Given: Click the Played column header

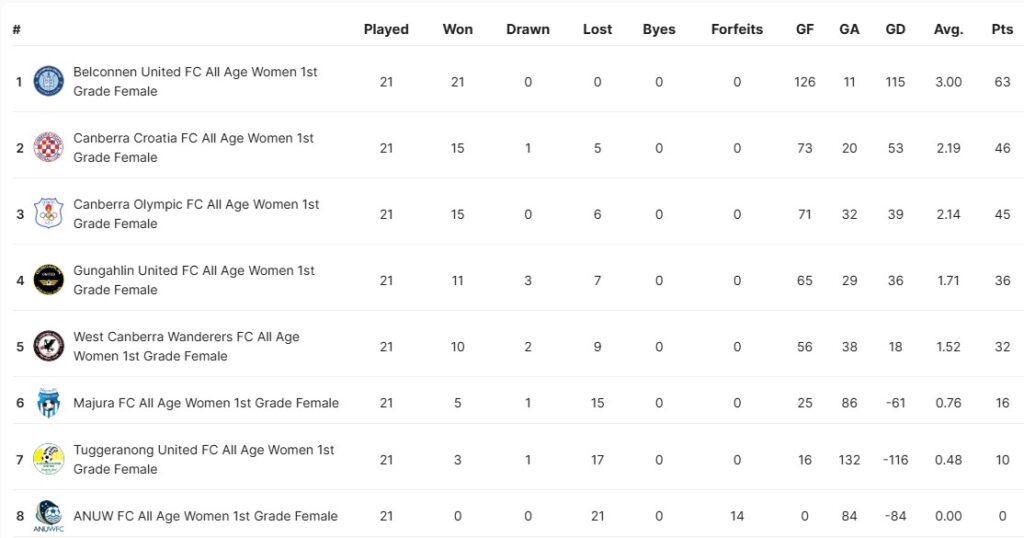Looking at the screenshot, I should pyautogui.click(x=386, y=29).
